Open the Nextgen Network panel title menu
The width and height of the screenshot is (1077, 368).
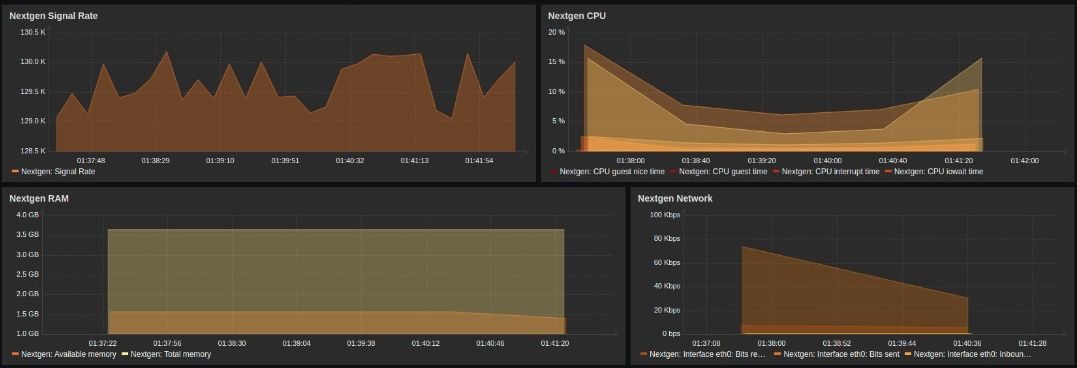(x=675, y=198)
